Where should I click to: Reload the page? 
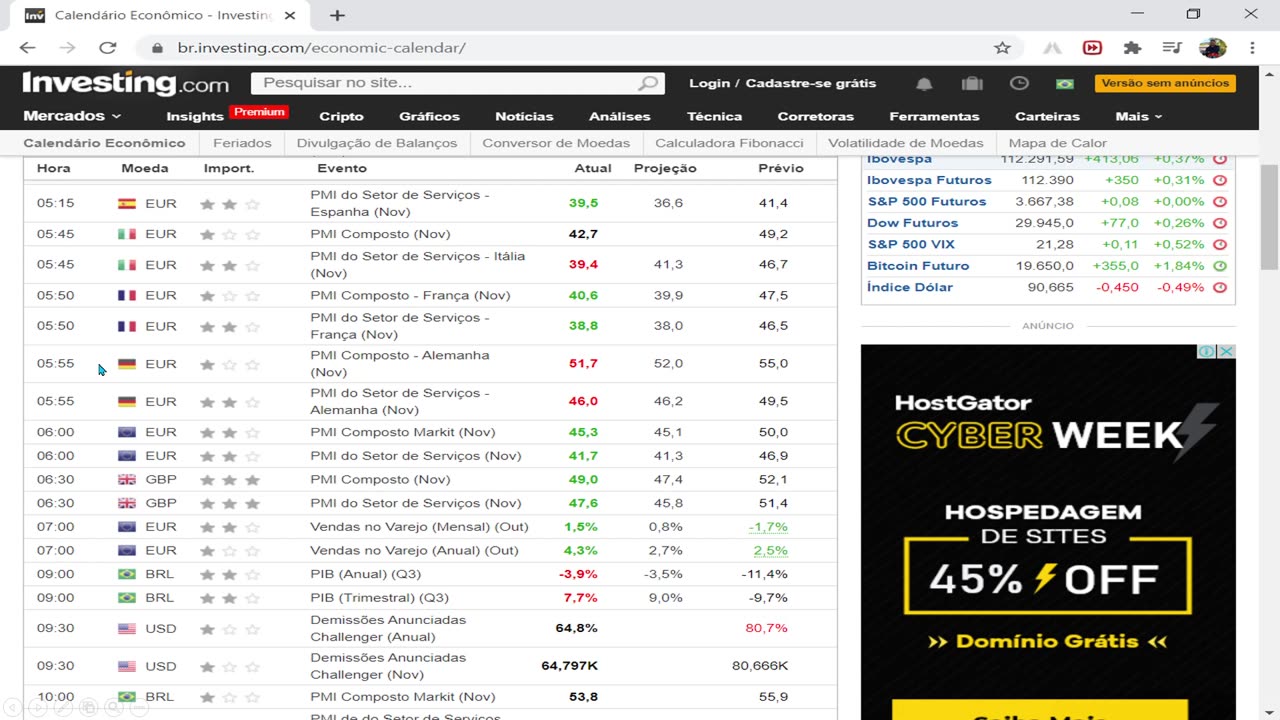click(x=108, y=48)
